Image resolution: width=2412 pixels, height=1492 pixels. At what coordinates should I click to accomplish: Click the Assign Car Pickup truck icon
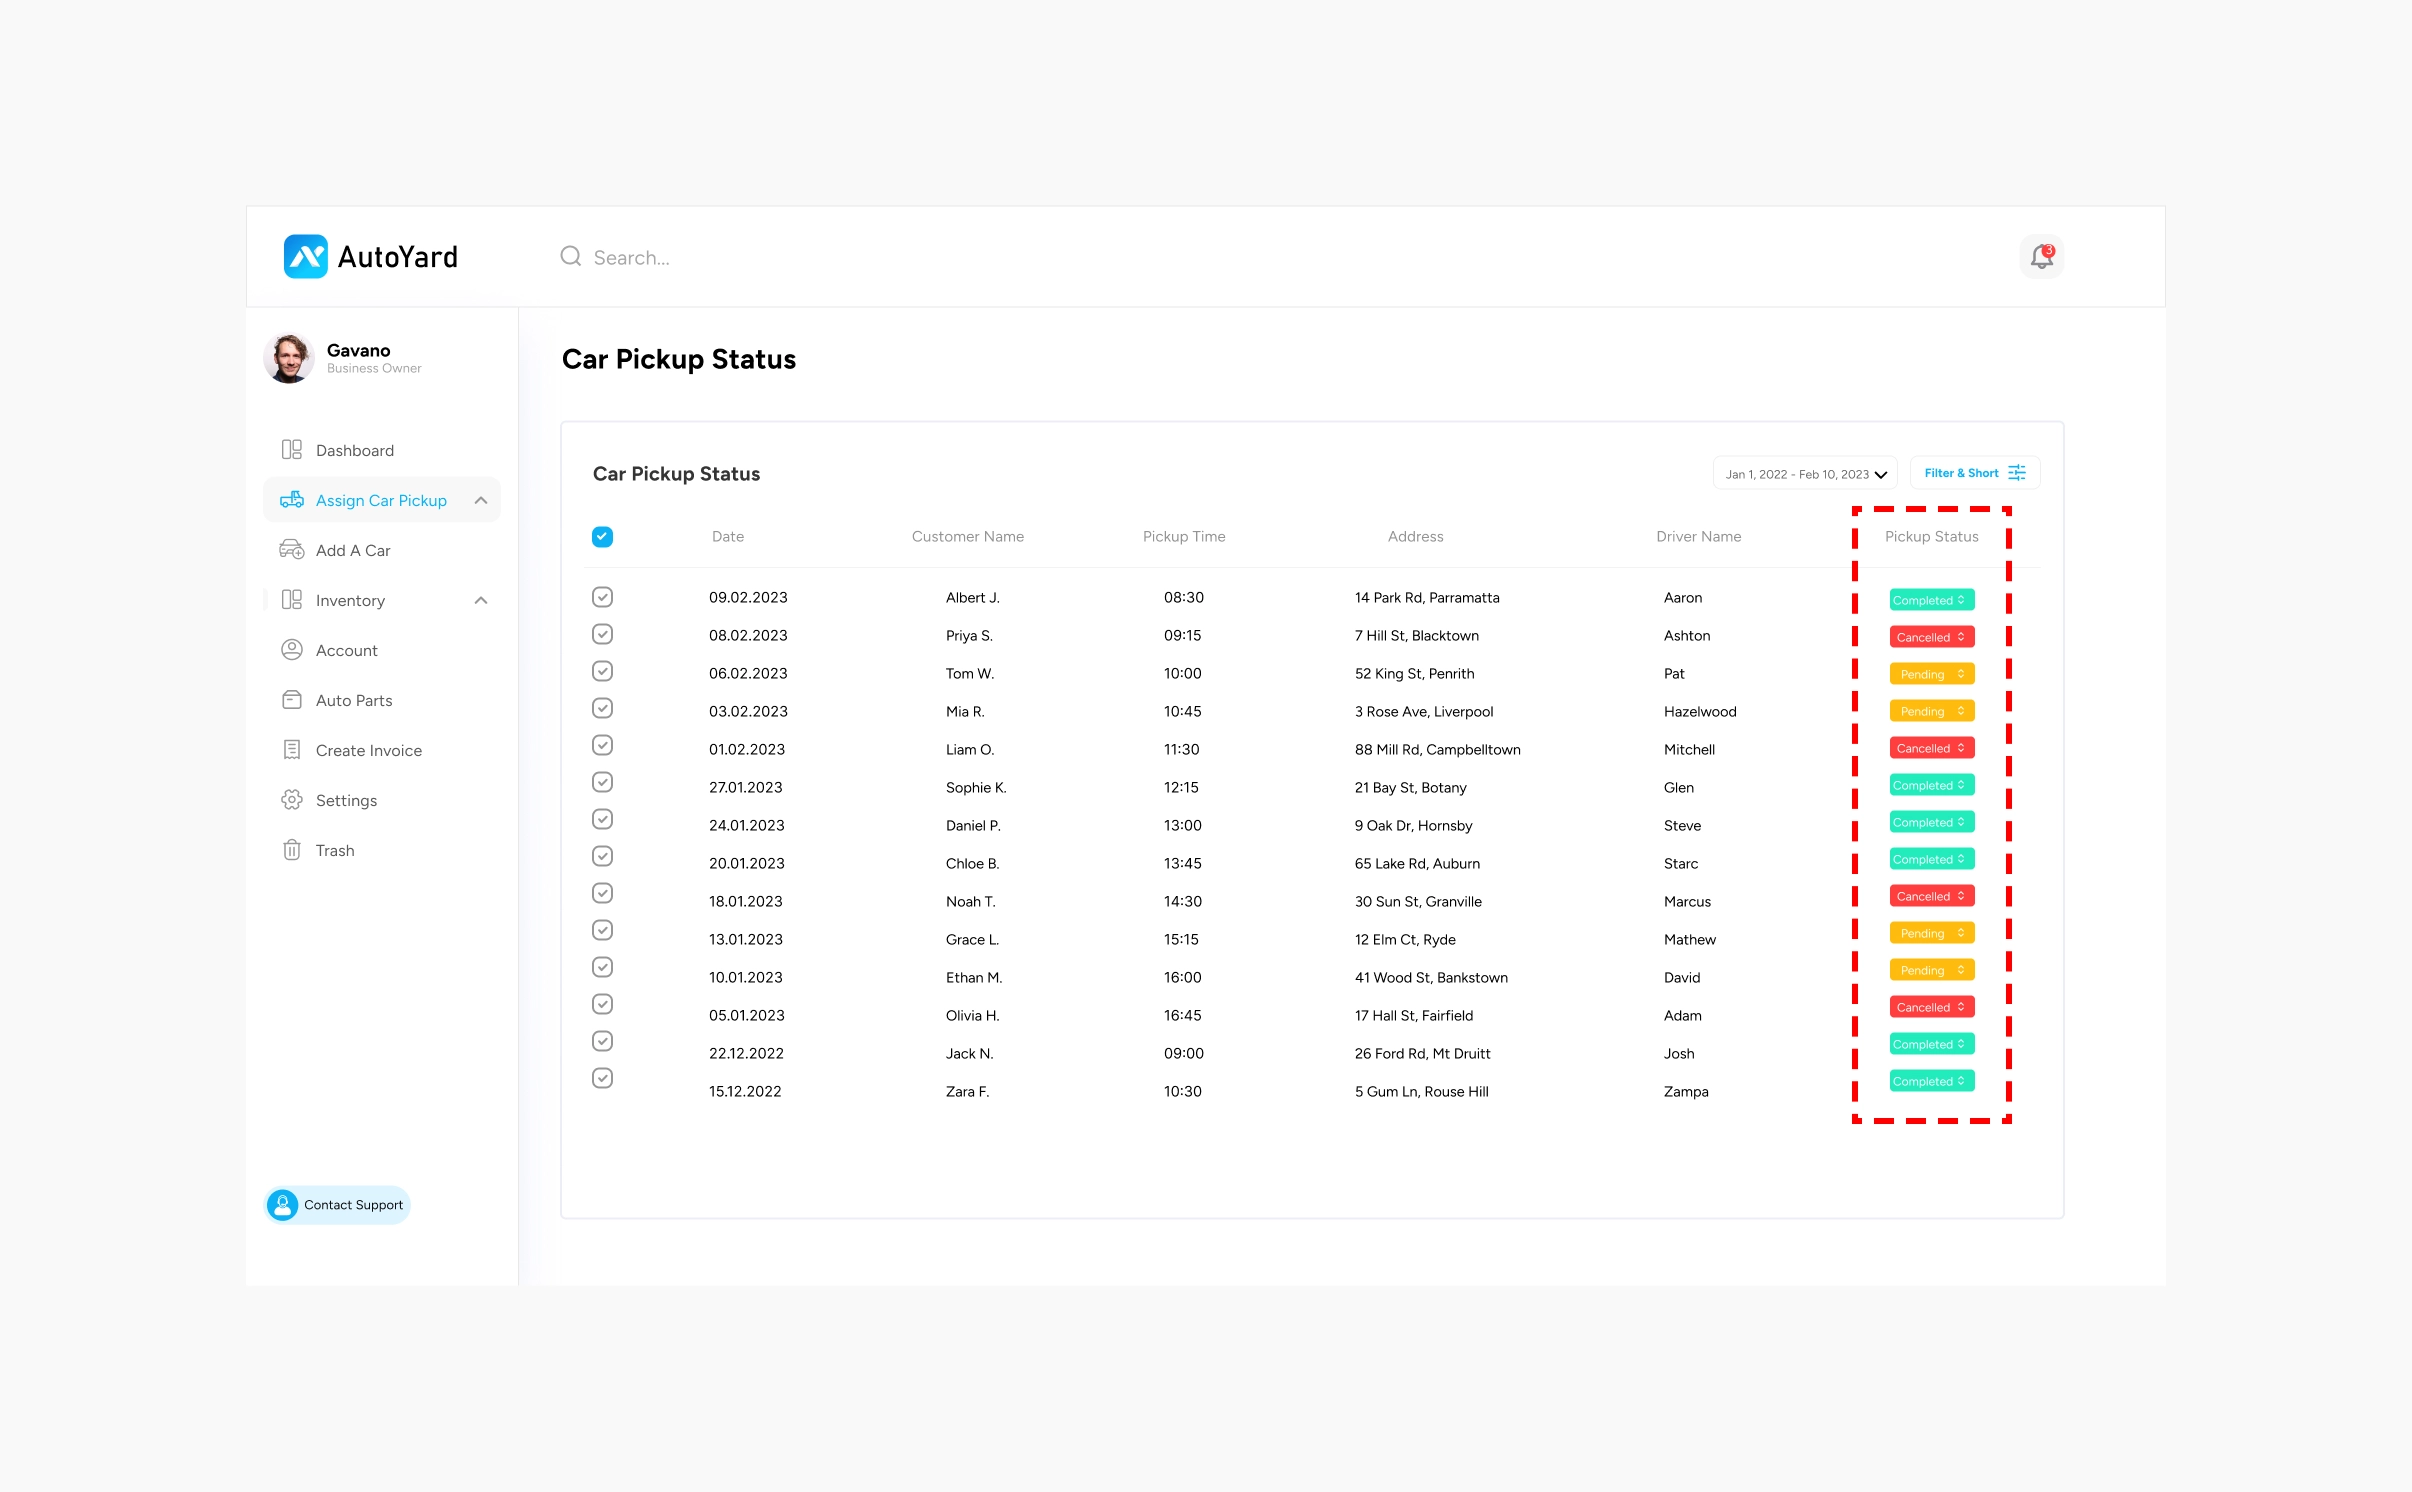pyautogui.click(x=292, y=500)
